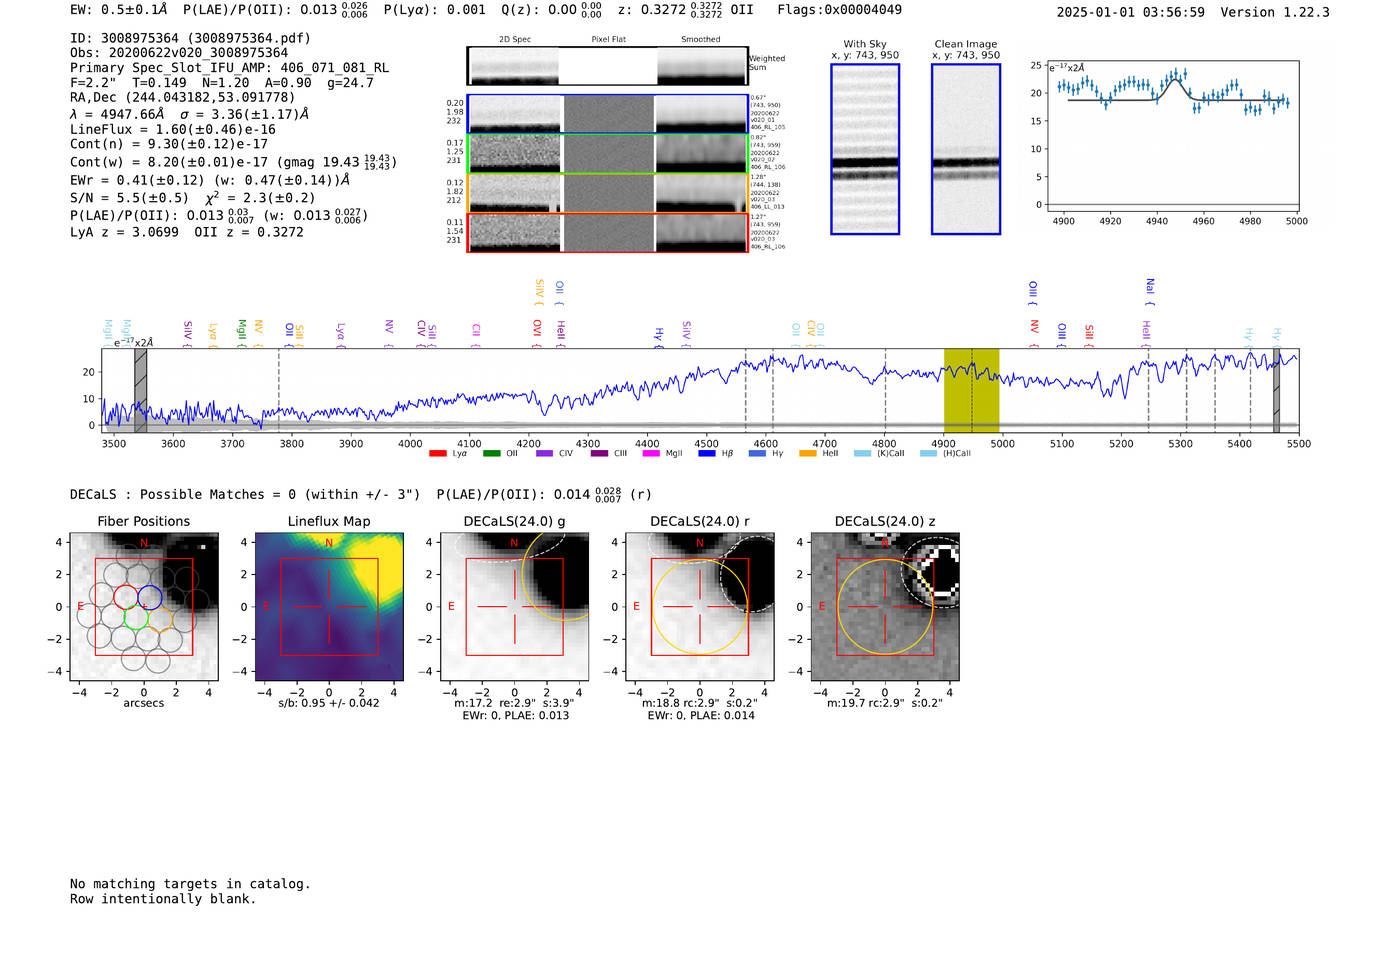Click the Primary Spec_Slot_IFU_AMP line
This screenshot has height=953, width=1400.
[x=229, y=68]
